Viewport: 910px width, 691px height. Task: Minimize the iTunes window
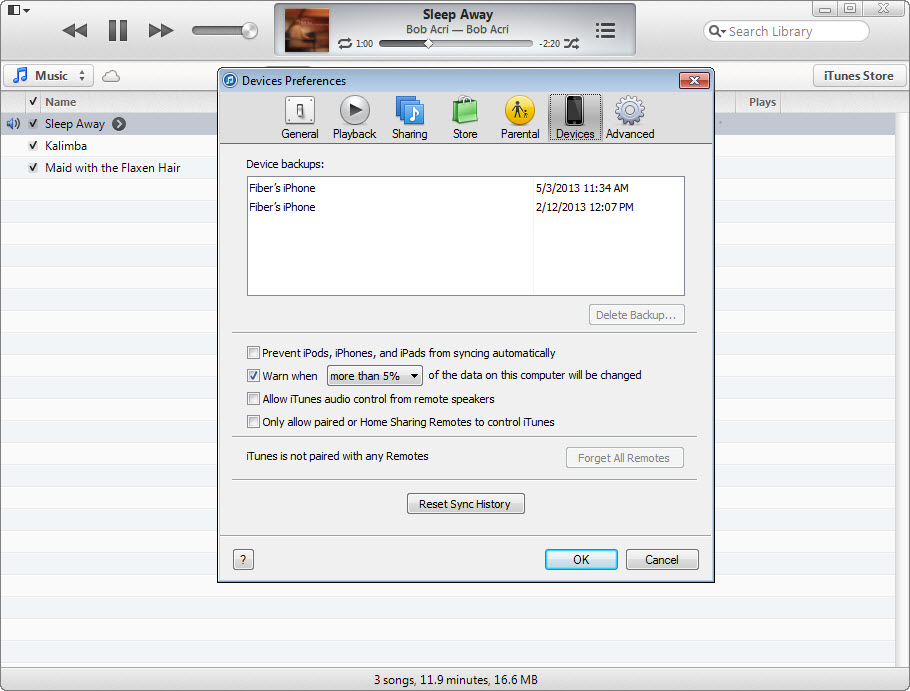click(x=825, y=9)
